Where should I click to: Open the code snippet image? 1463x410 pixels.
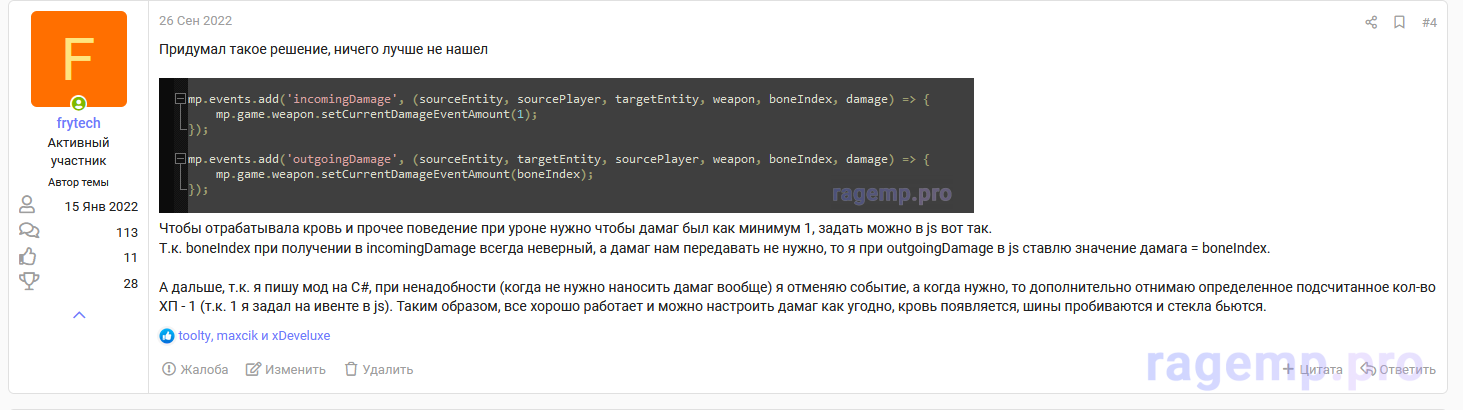click(566, 145)
